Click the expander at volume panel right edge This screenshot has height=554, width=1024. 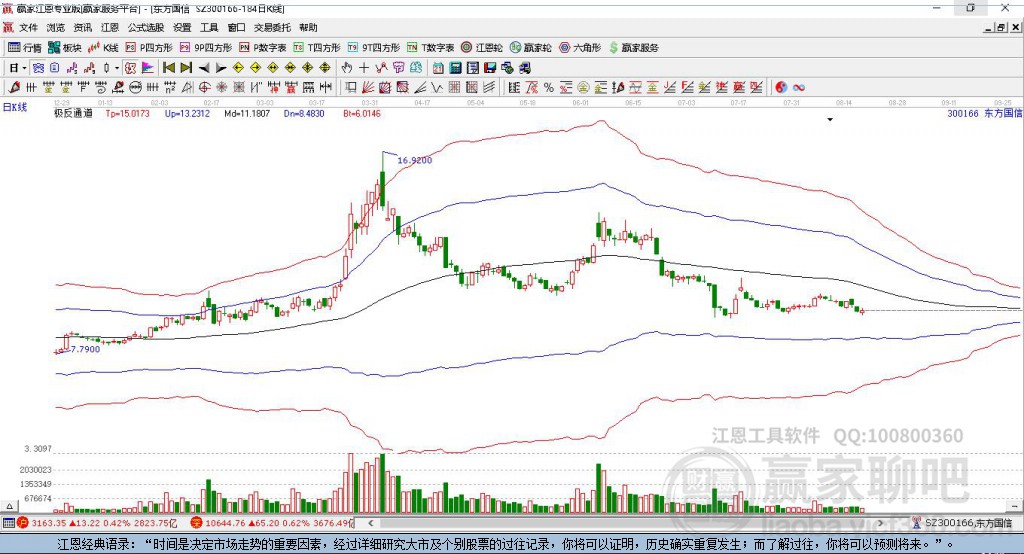pyautogui.click(x=1014, y=506)
